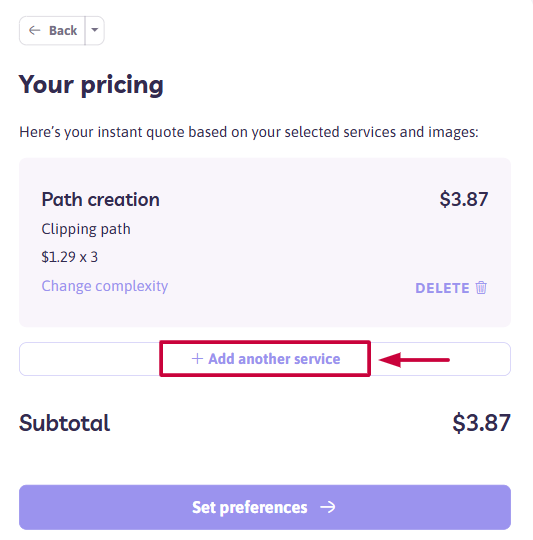Click the Subtotal label
This screenshot has width=533, height=540.
pos(64,423)
